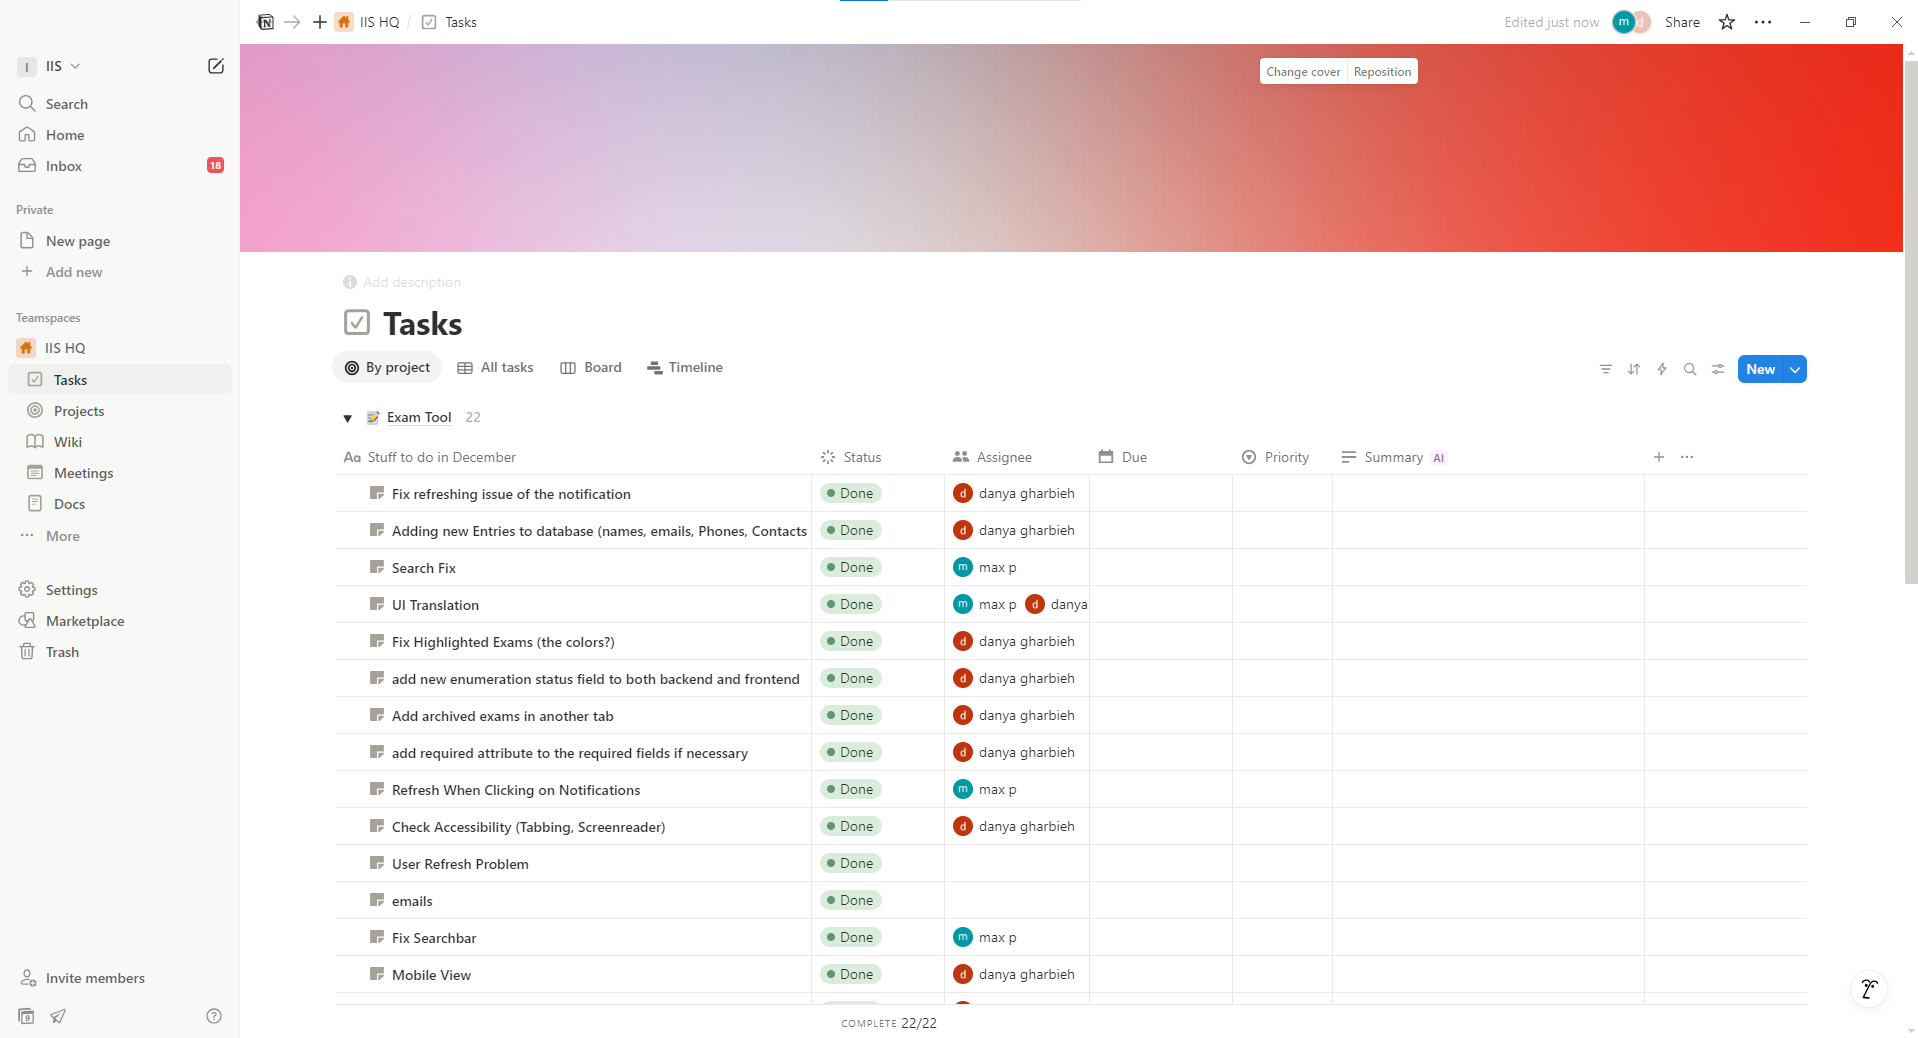
Task: Click the sort icon next to the filter
Action: pyautogui.click(x=1633, y=369)
